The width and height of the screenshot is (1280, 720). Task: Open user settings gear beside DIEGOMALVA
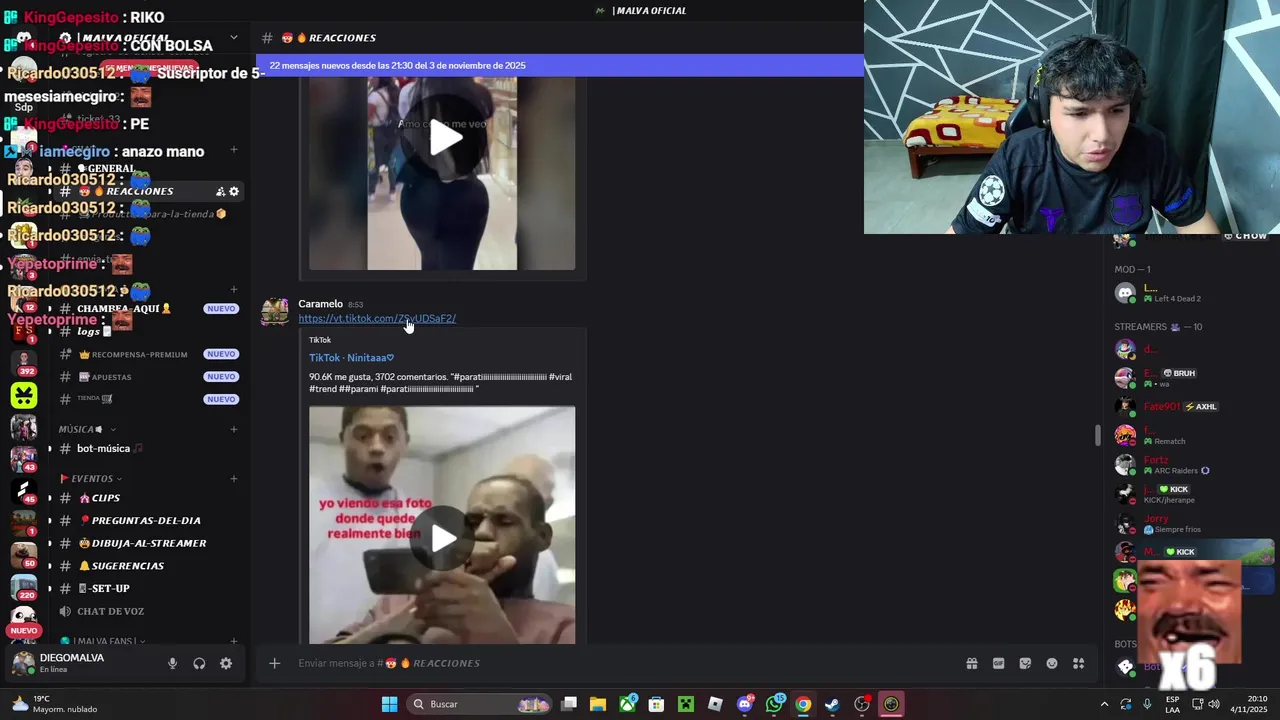[x=226, y=663]
